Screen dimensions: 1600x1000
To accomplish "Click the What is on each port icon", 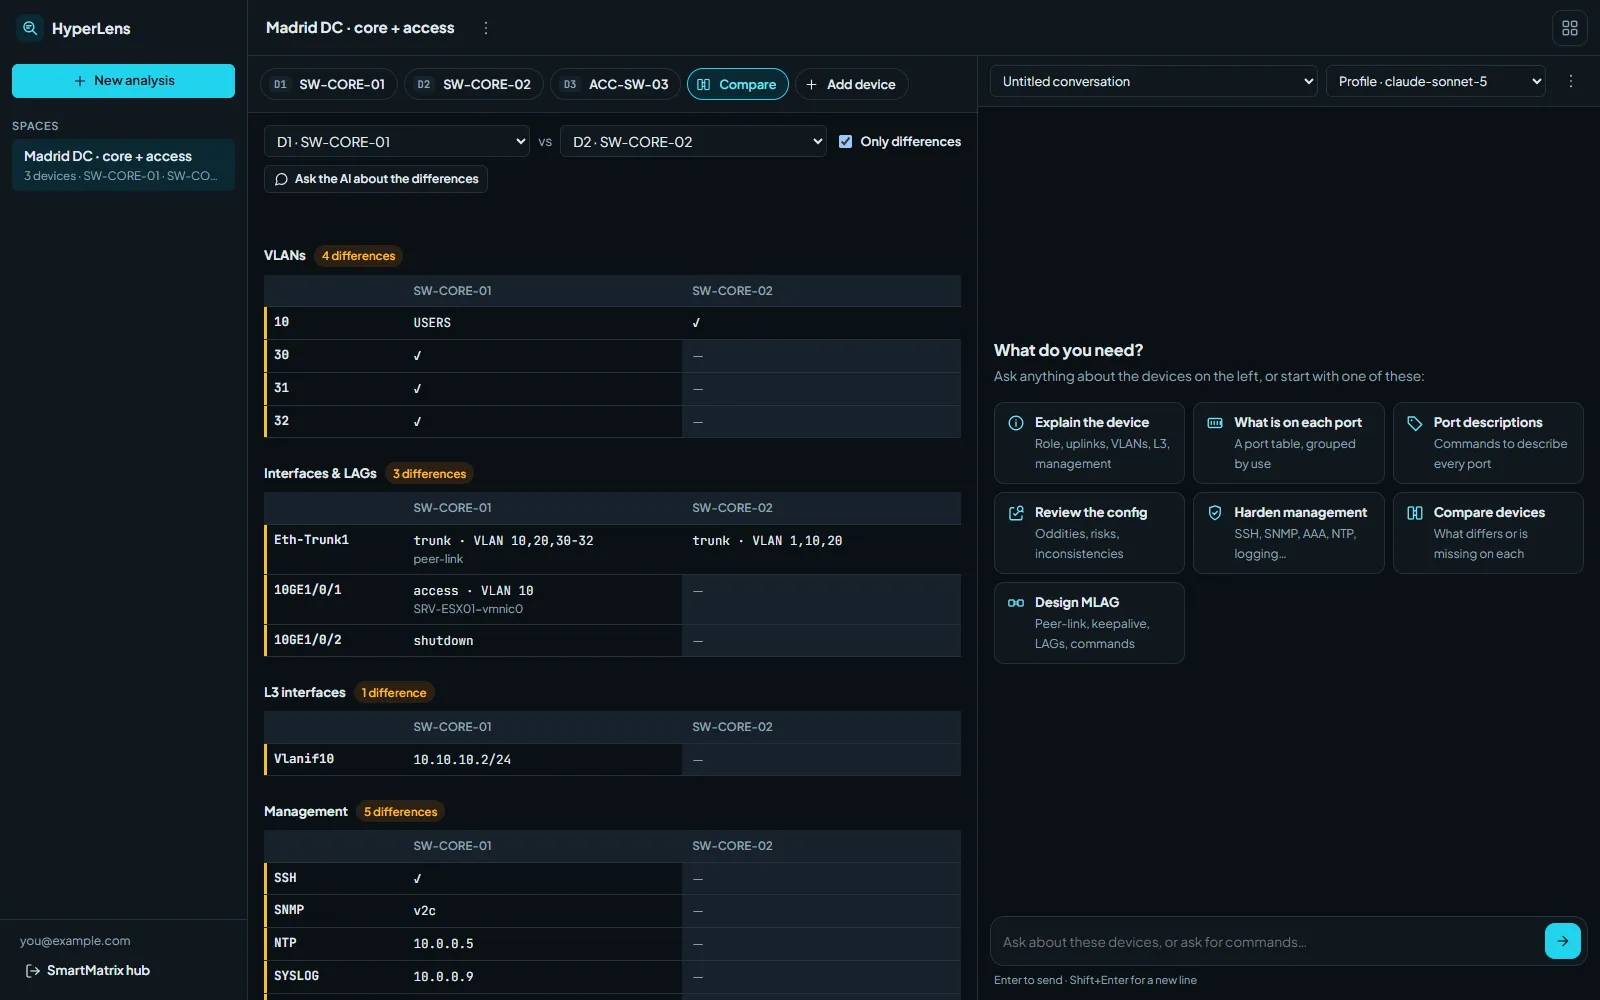I will click(x=1215, y=423).
